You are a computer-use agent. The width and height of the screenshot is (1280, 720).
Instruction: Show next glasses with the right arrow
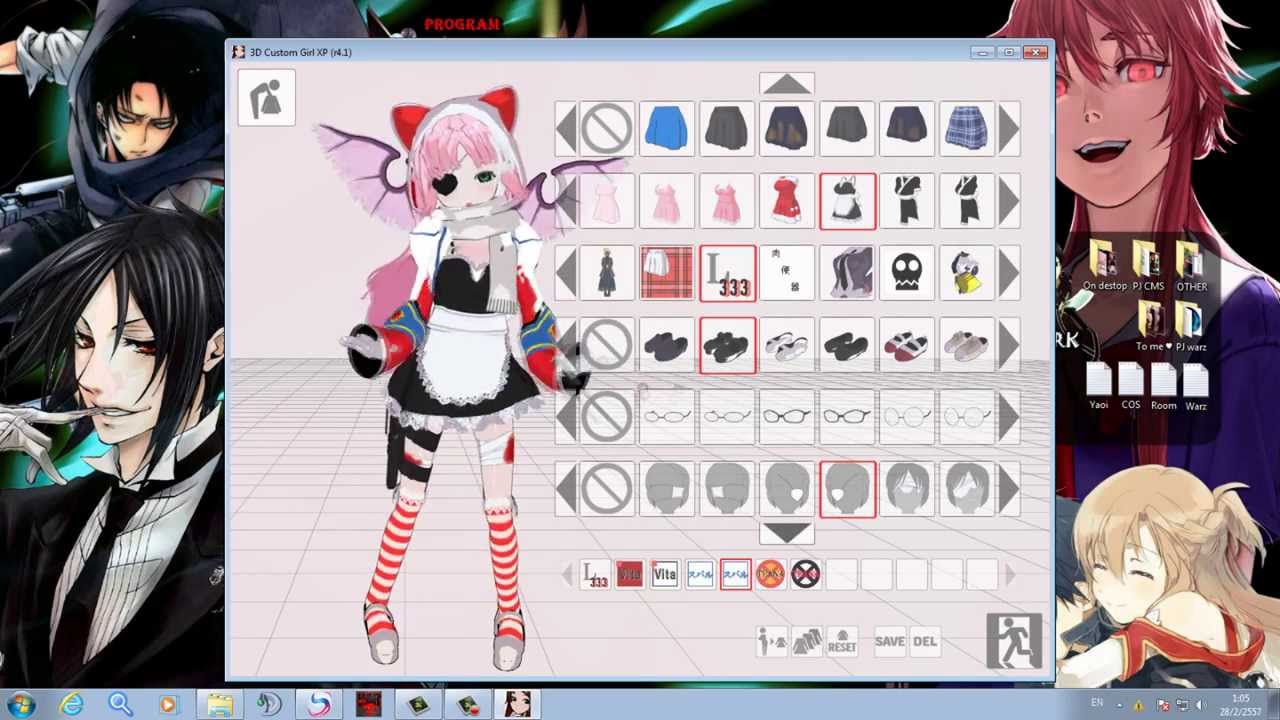1009,417
